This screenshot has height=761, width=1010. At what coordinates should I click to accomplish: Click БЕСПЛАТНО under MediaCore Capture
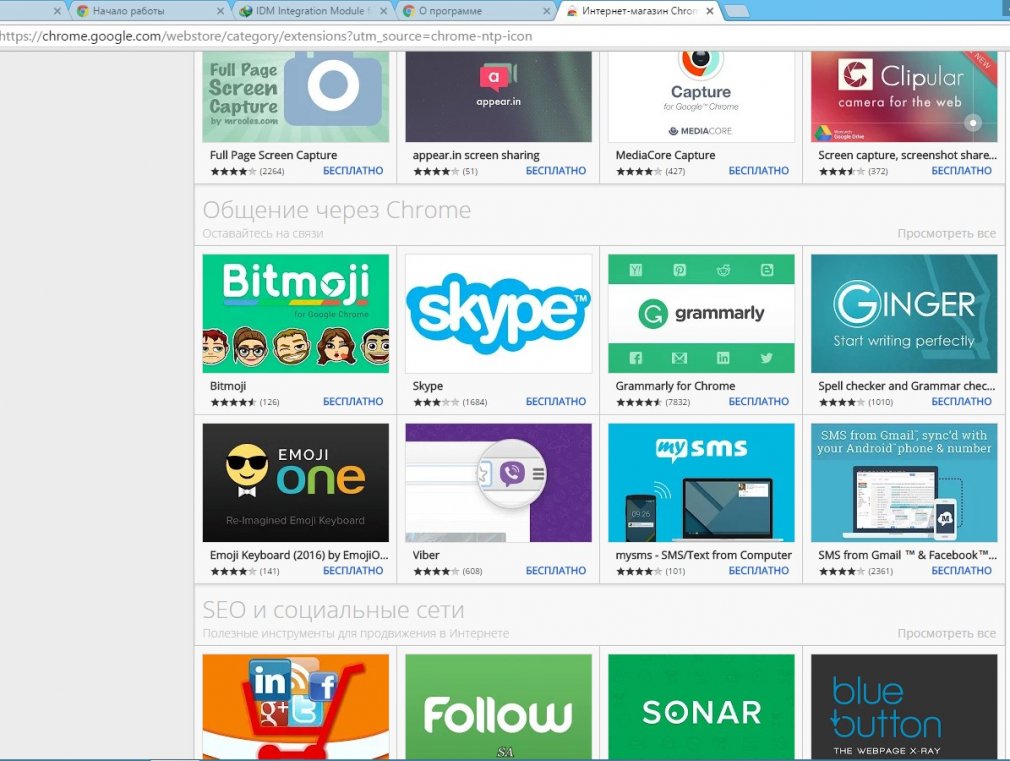pos(759,171)
